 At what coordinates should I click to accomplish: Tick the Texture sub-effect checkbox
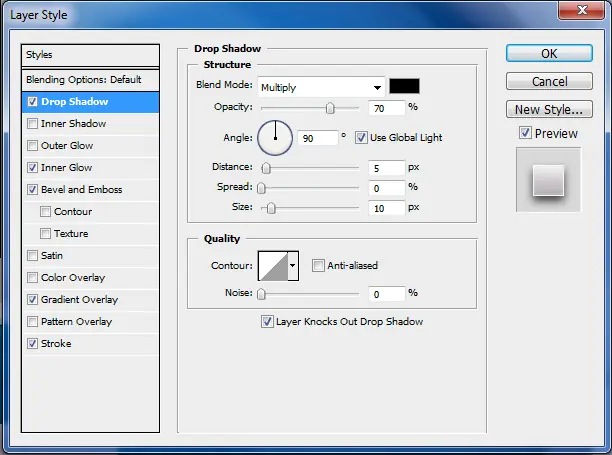click(45, 233)
